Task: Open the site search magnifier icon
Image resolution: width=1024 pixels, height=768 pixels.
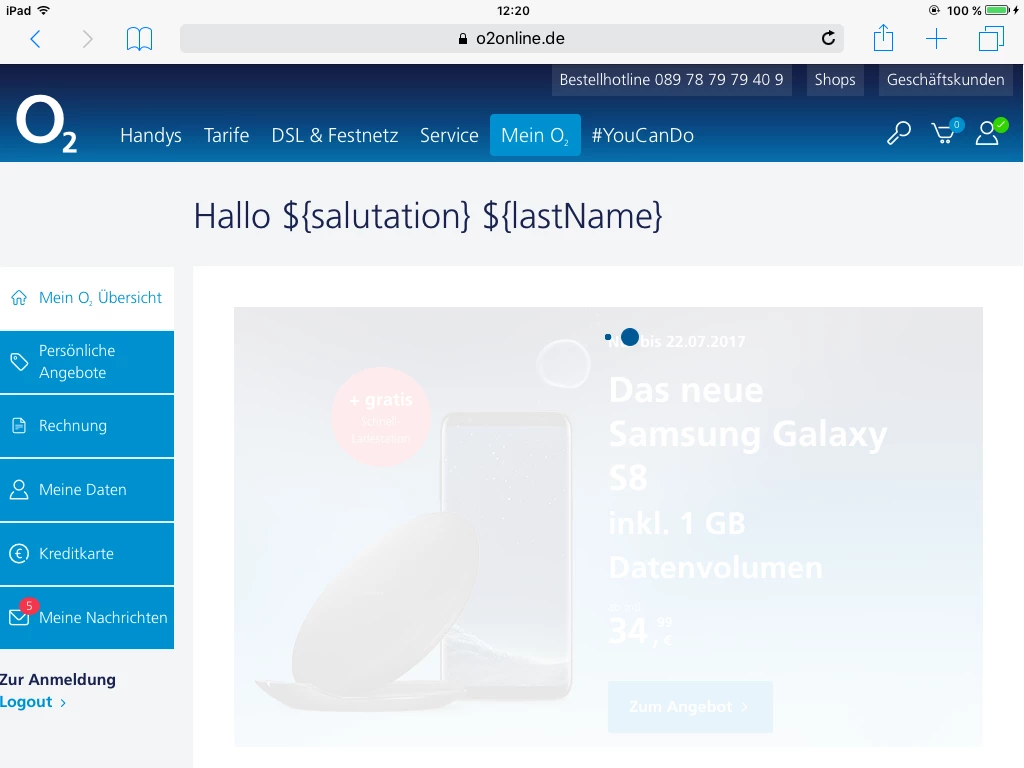Action: tap(899, 133)
